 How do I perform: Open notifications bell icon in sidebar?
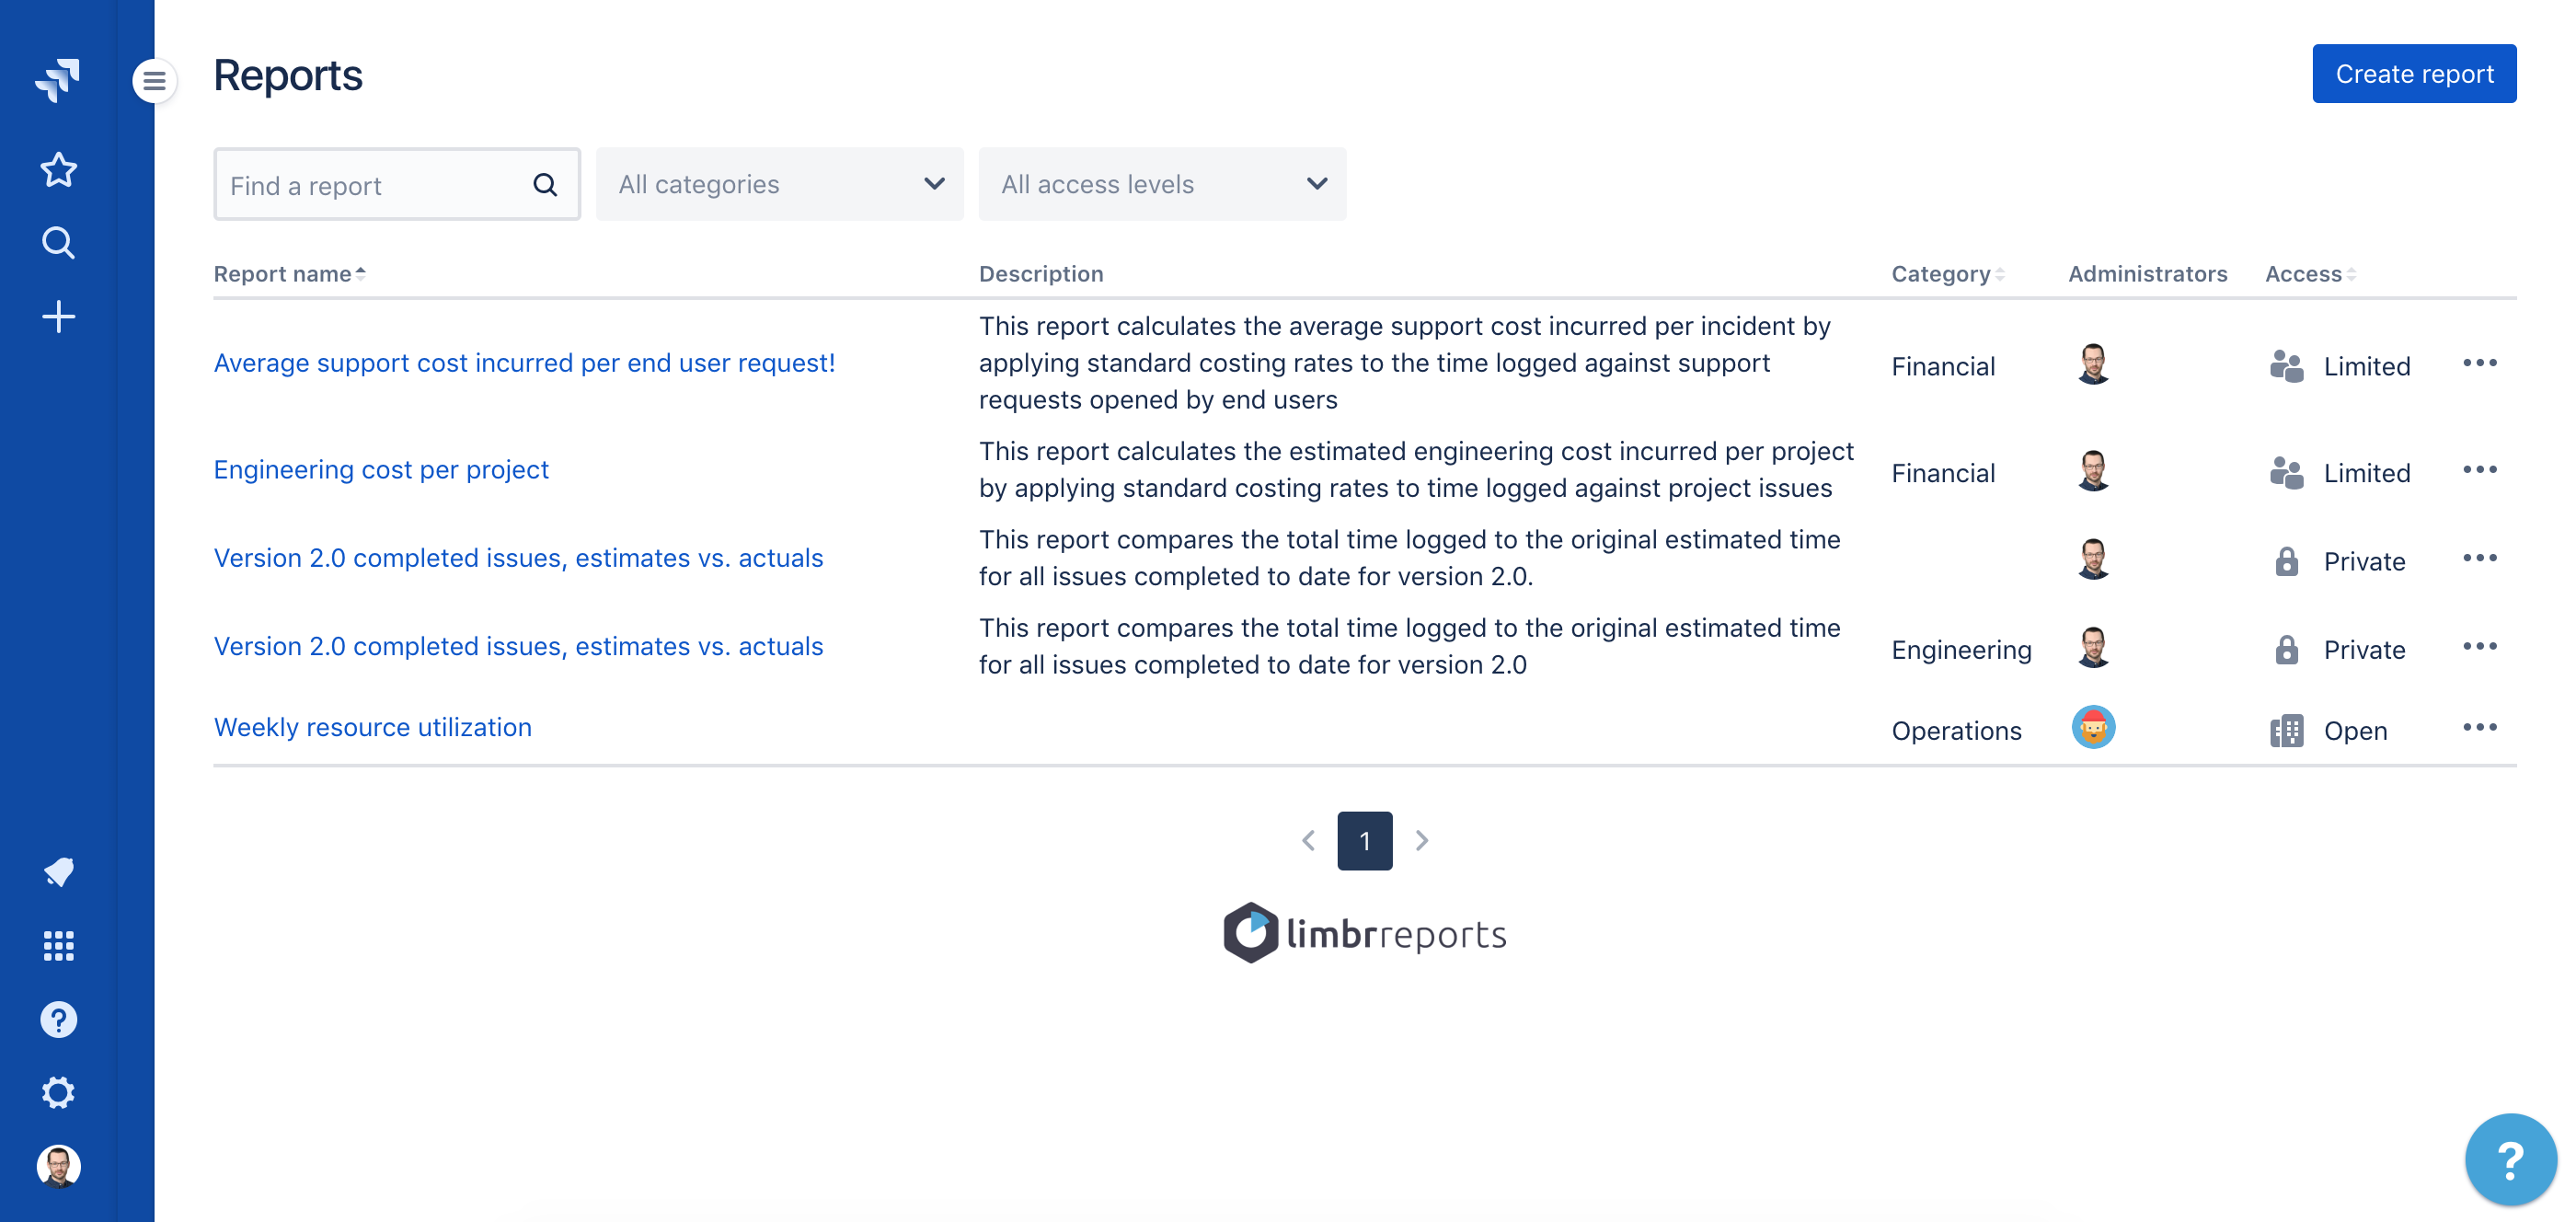click(x=58, y=872)
